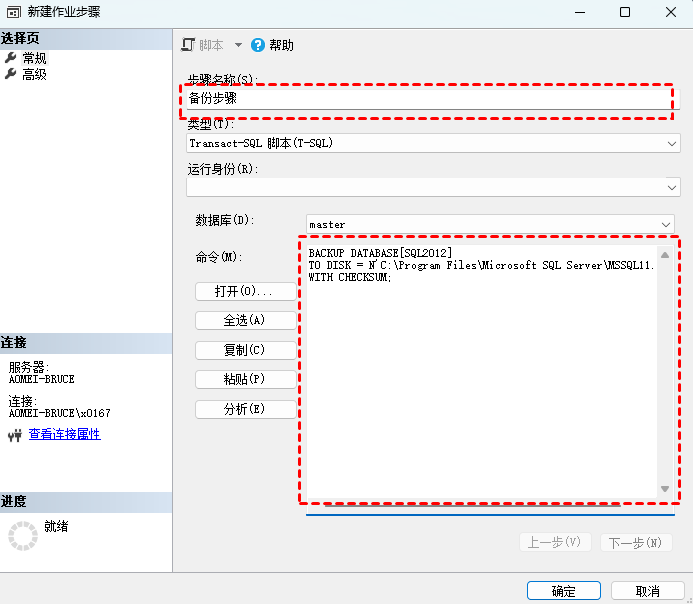The width and height of the screenshot is (693, 604).
Task: Click the 脚本 script icon in the toolbar
Action: click(188, 45)
